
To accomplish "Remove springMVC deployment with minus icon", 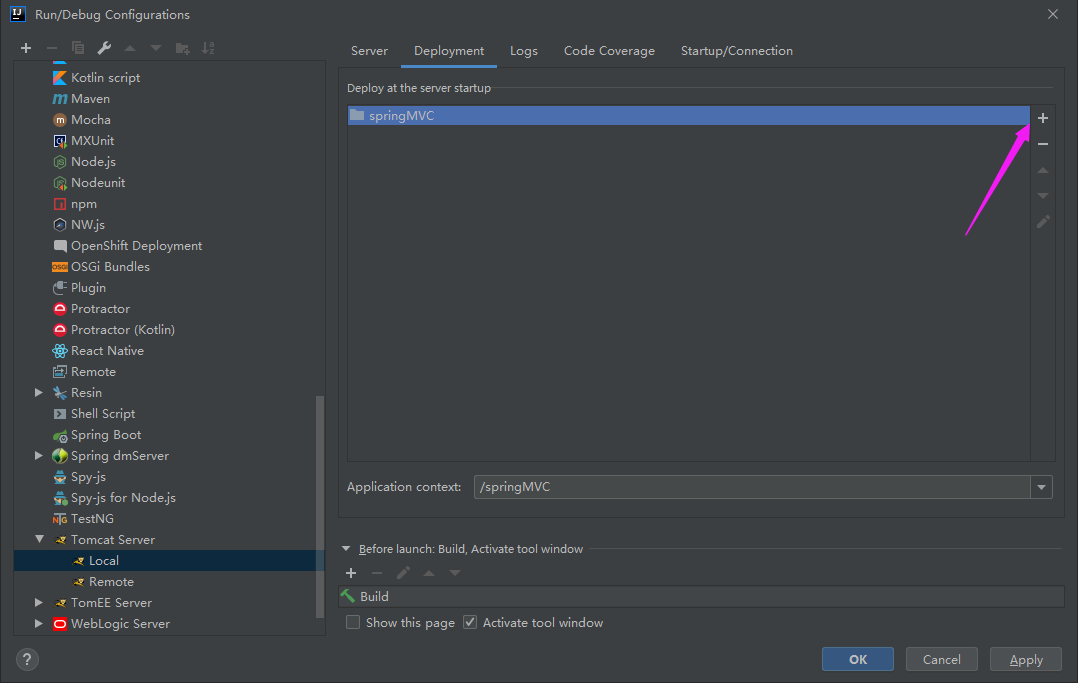I will pos(1043,144).
